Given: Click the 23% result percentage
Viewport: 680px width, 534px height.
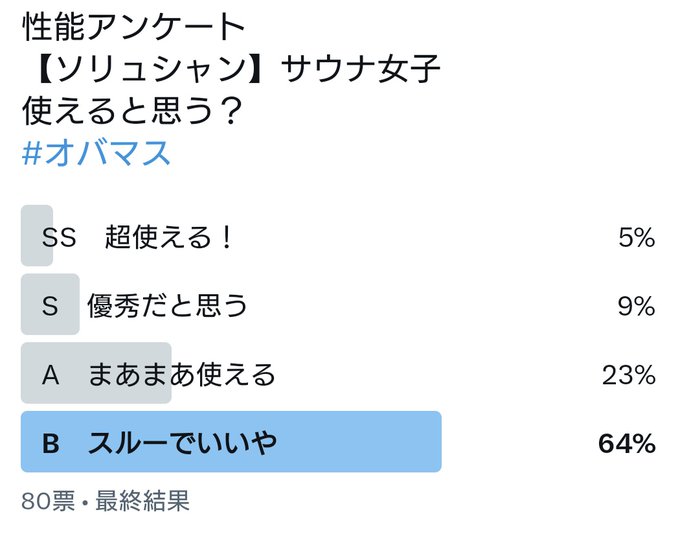Looking at the screenshot, I should click(628, 375).
